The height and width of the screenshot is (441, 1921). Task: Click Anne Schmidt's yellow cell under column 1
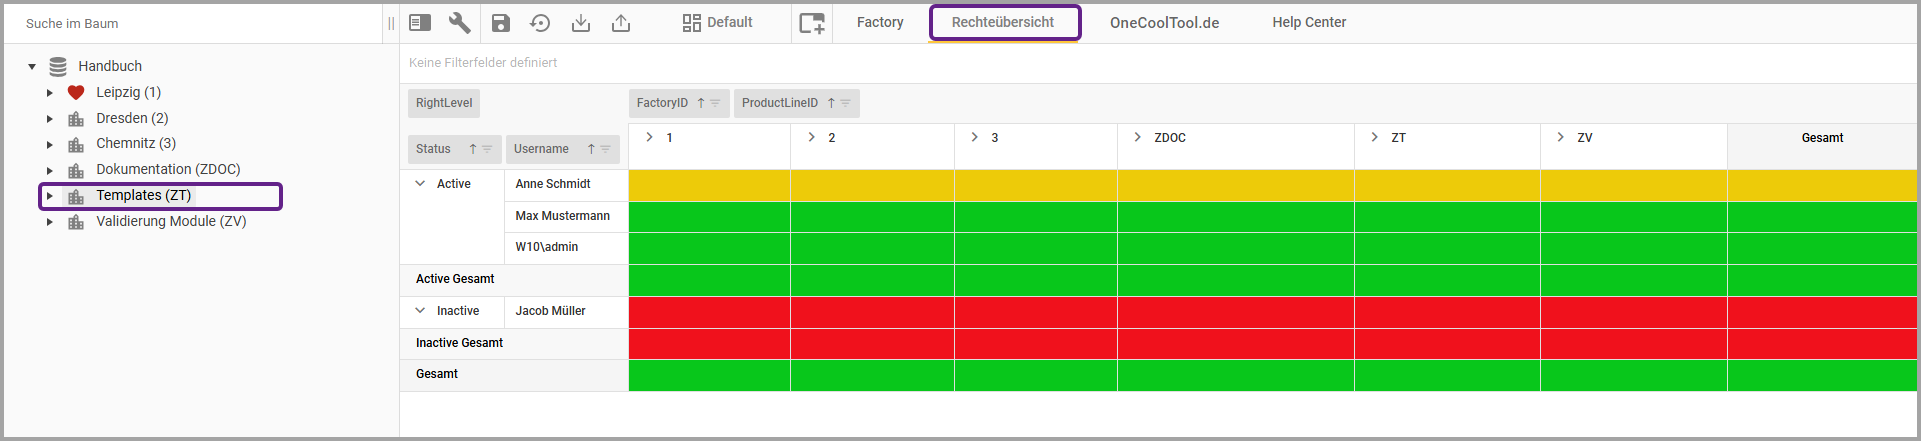[x=709, y=185]
